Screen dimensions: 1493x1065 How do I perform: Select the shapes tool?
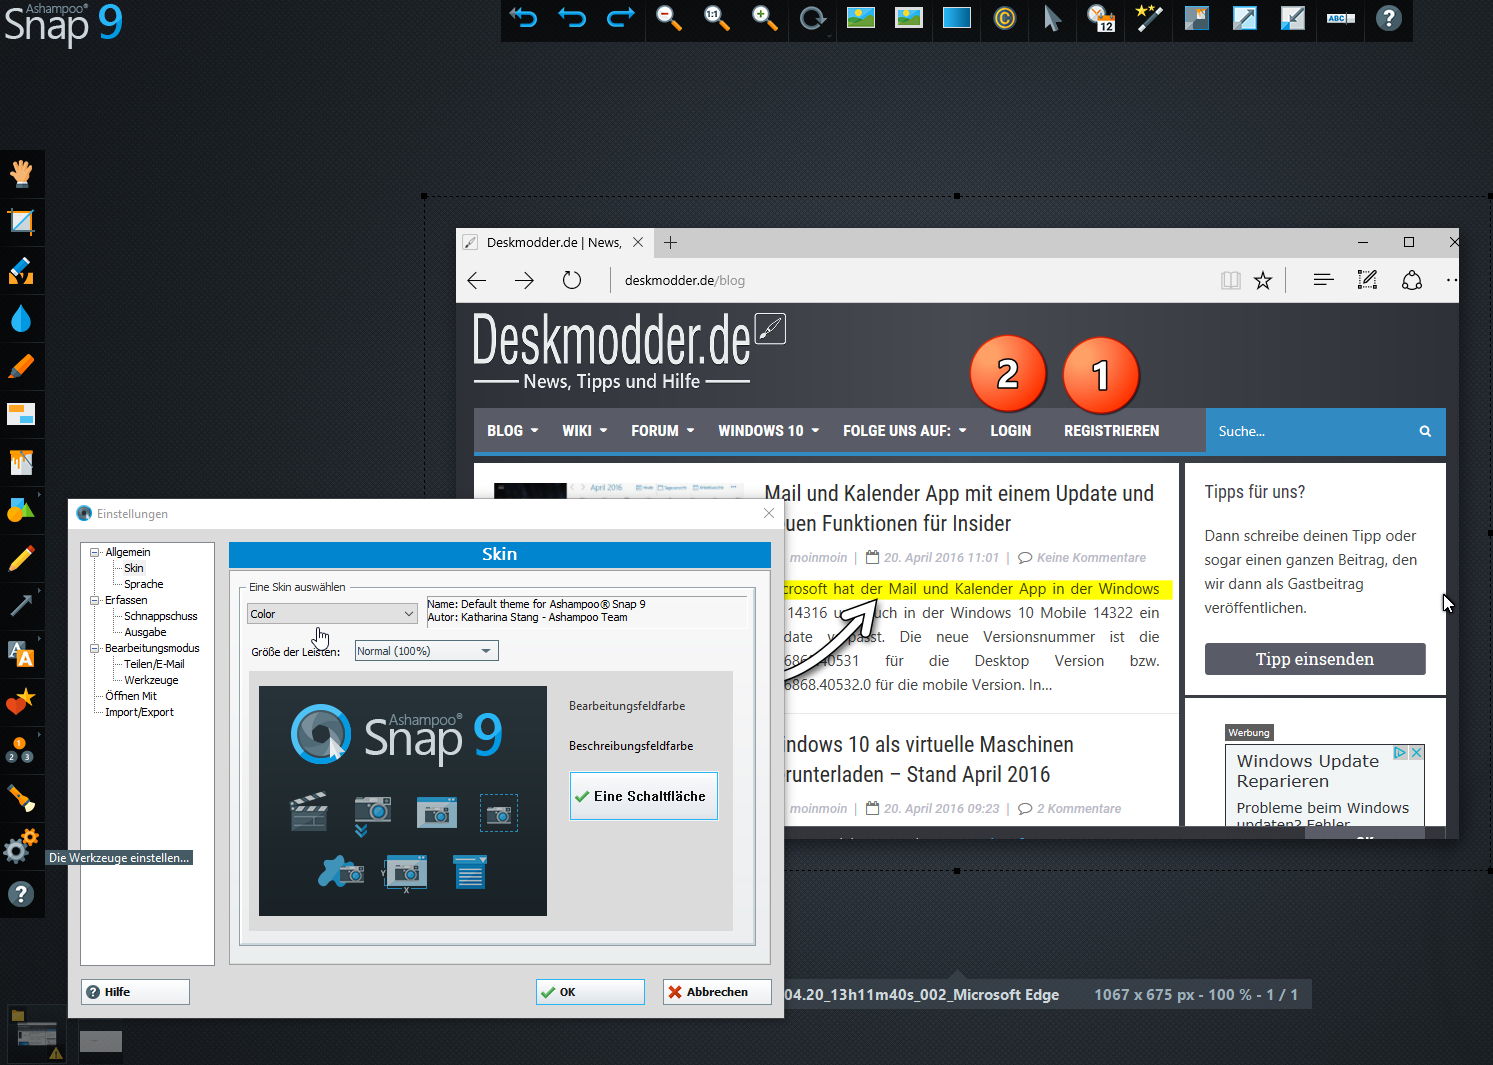[21, 510]
